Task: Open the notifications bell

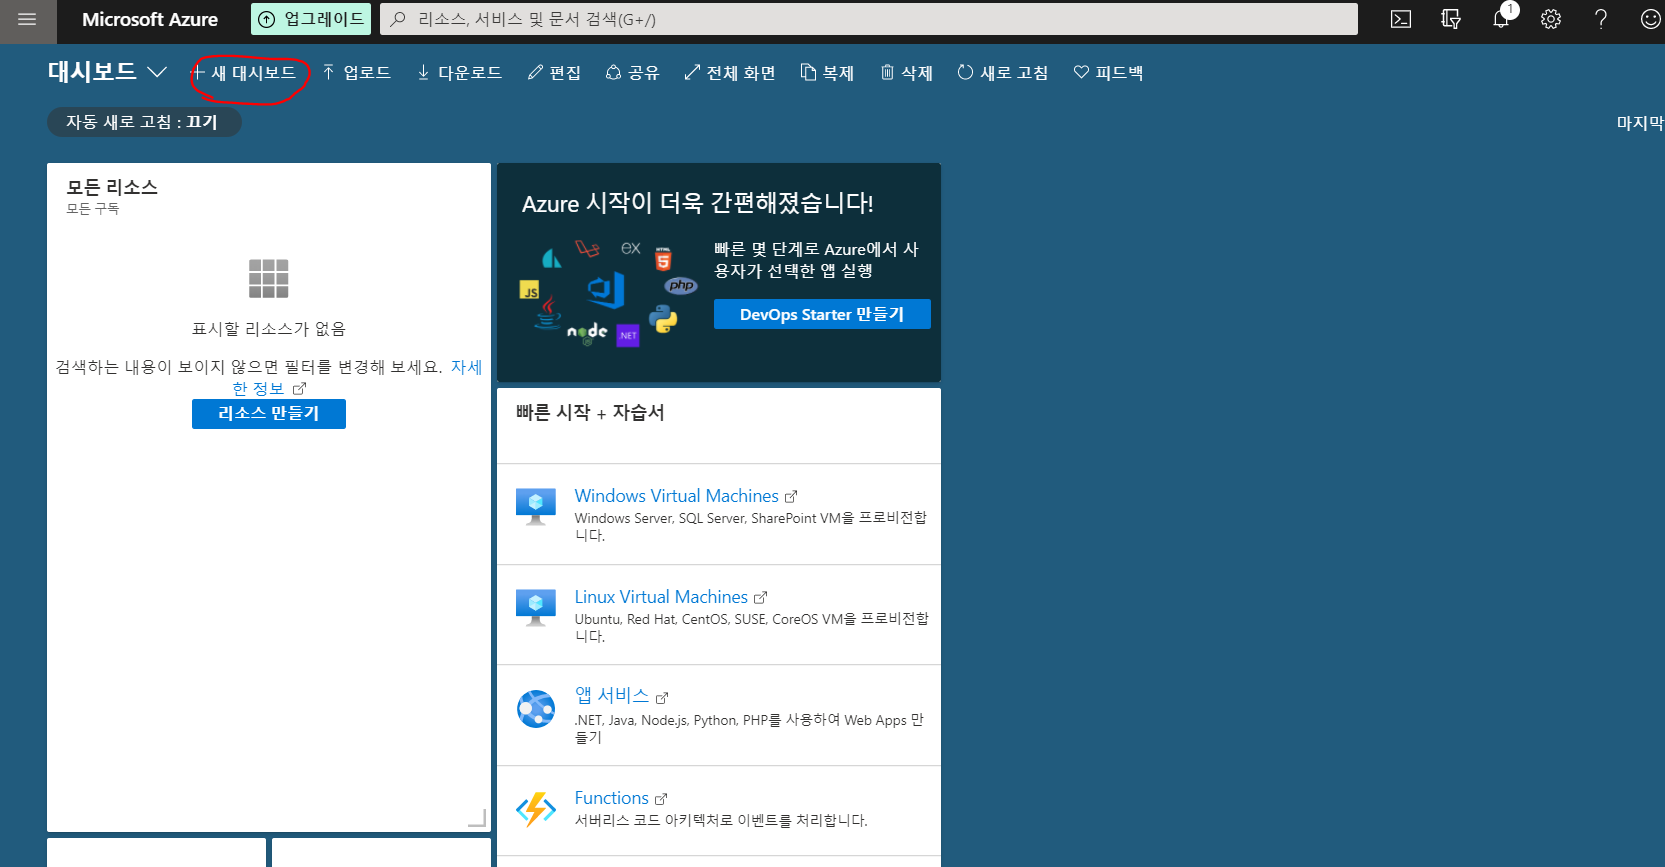Action: pos(1501,19)
